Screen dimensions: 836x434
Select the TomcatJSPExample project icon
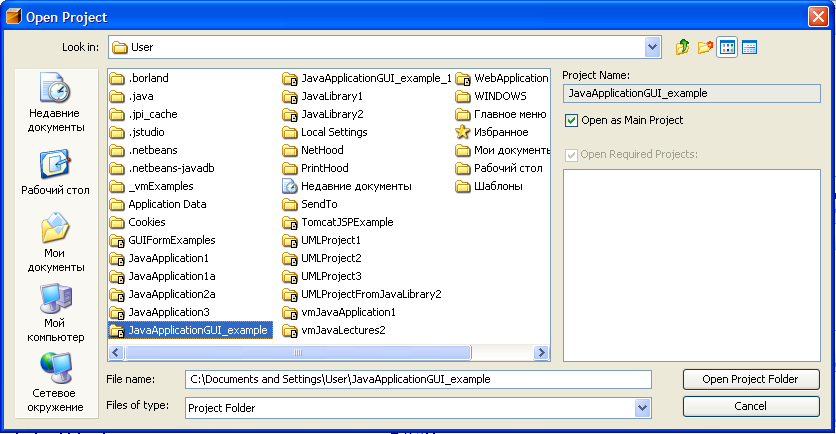tap(290, 222)
